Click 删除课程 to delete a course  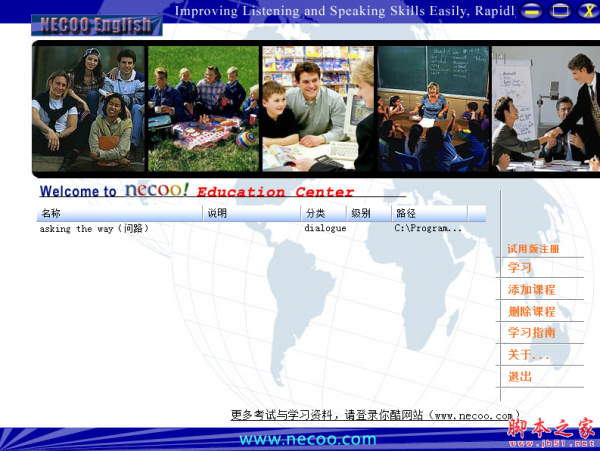[532, 311]
